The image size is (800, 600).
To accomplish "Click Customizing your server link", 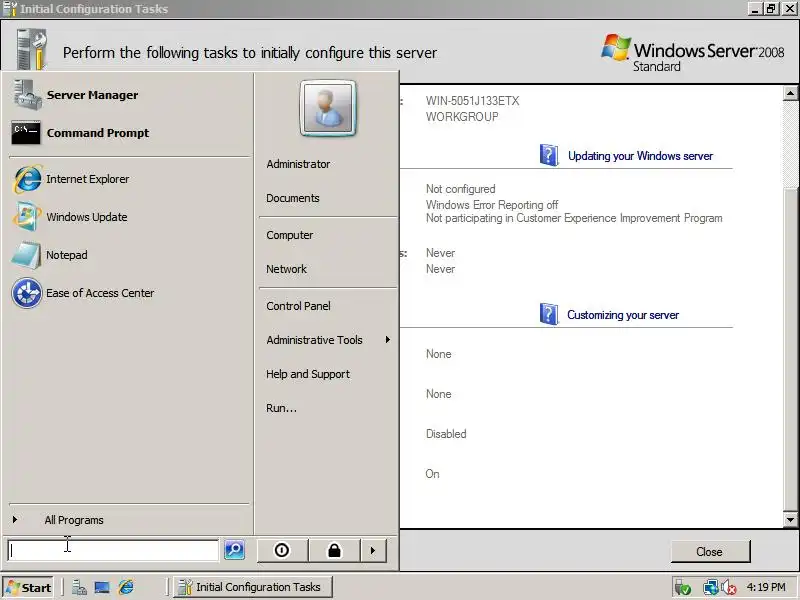I will tap(623, 315).
